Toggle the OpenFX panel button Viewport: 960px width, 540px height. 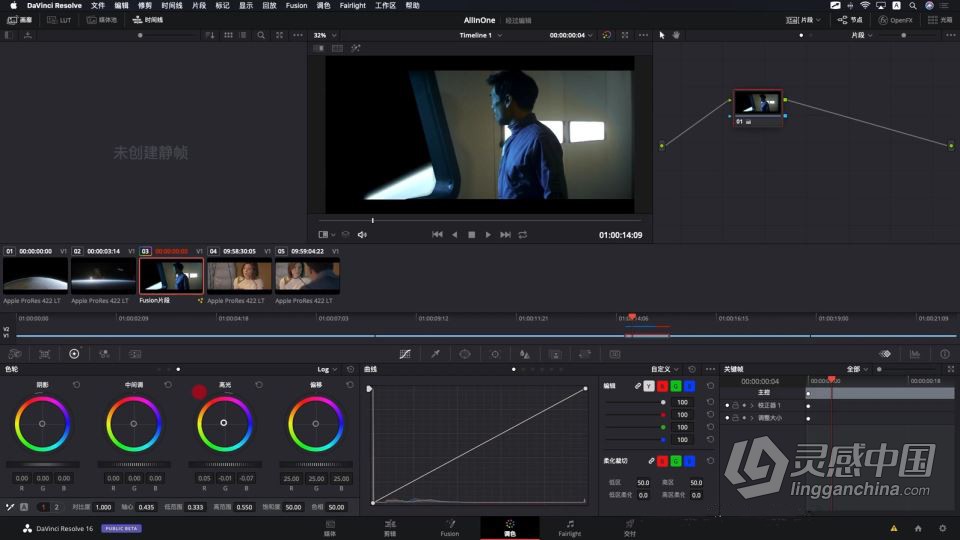[x=896, y=20]
